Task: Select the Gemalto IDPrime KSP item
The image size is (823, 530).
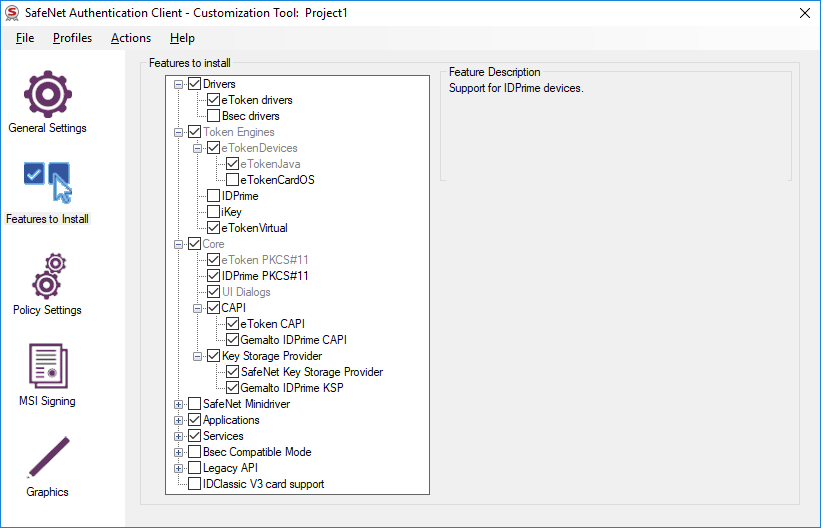Action: (291, 388)
